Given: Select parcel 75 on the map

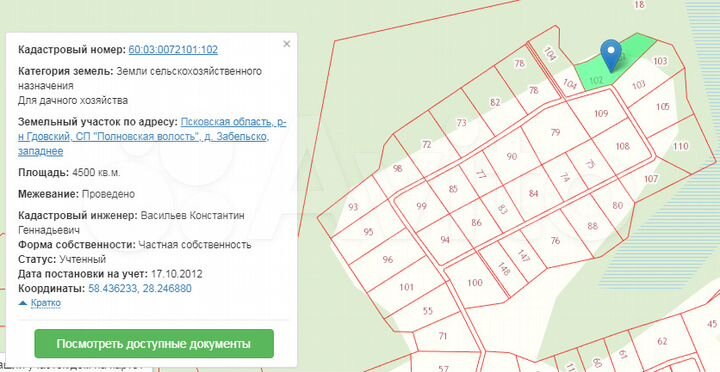Looking at the screenshot, I should point(590,164).
